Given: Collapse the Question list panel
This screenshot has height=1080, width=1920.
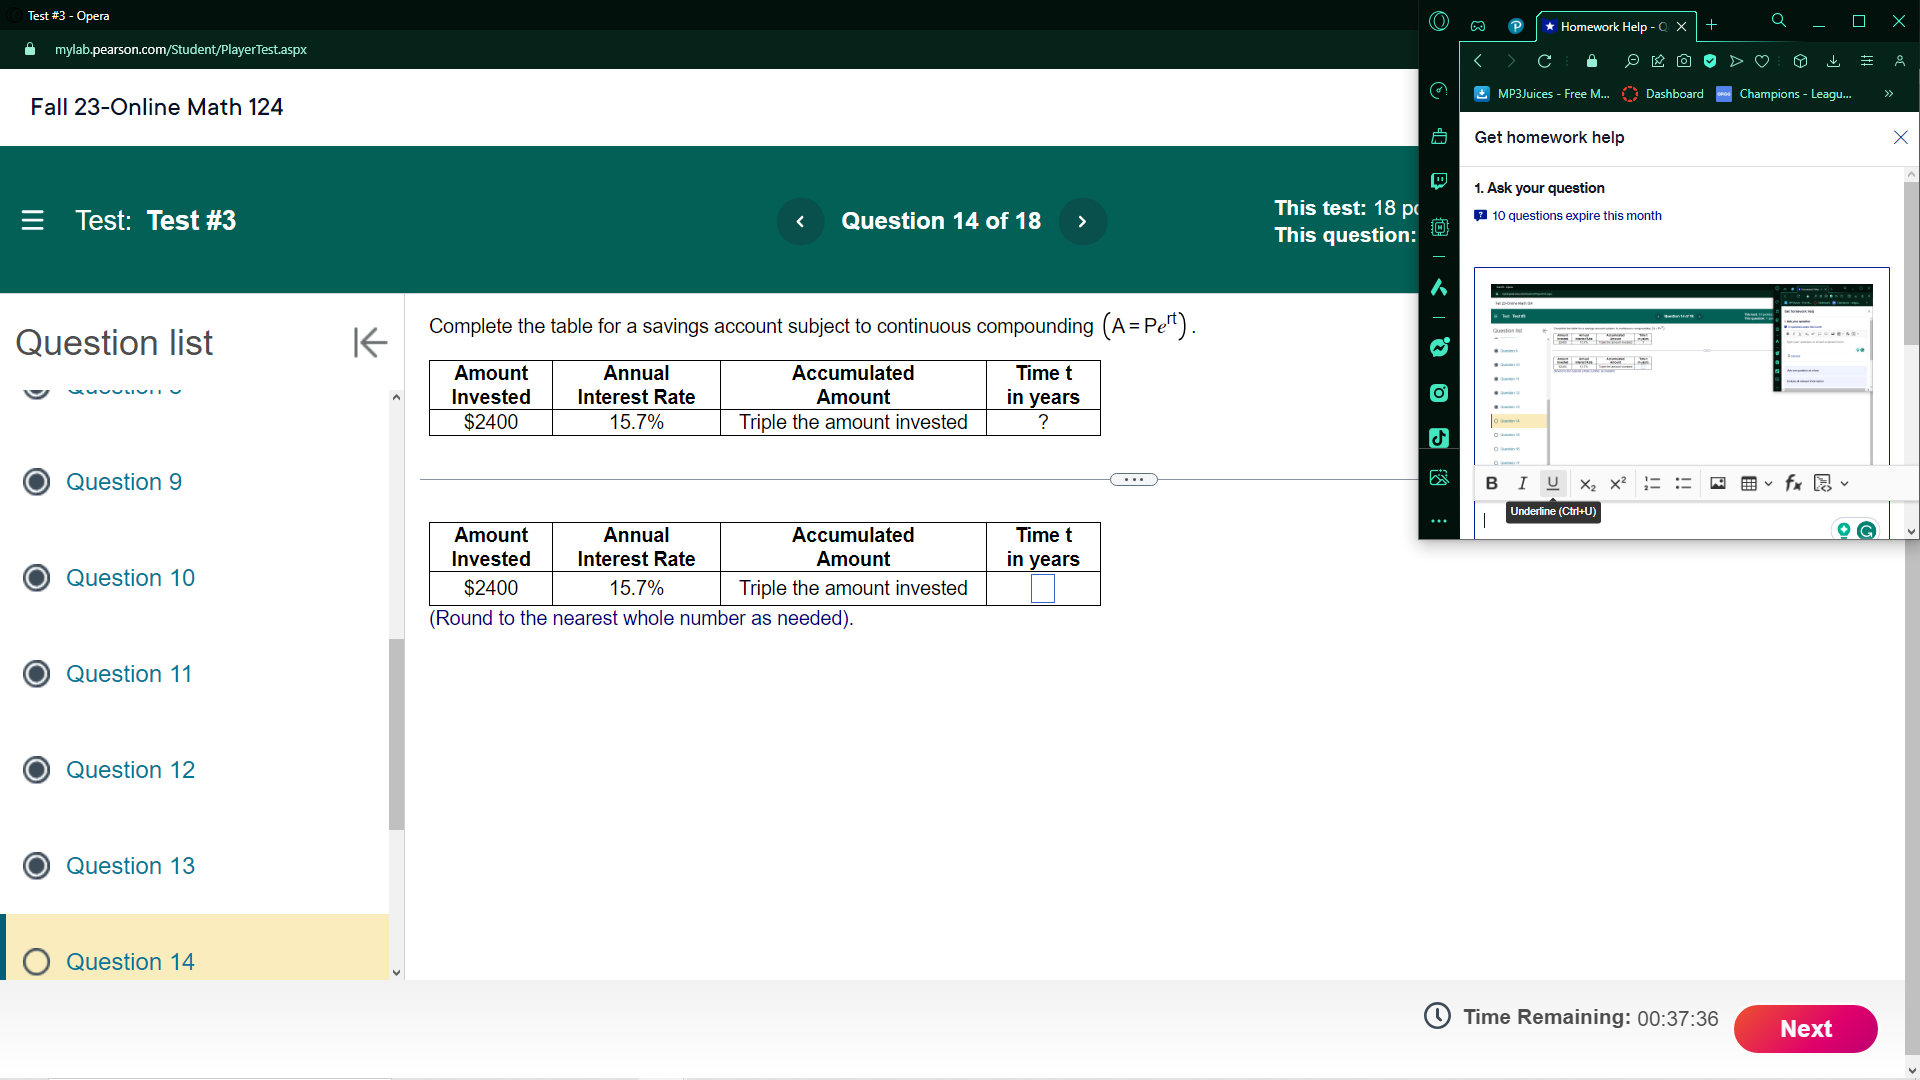Looking at the screenshot, I should (x=369, y=343).
